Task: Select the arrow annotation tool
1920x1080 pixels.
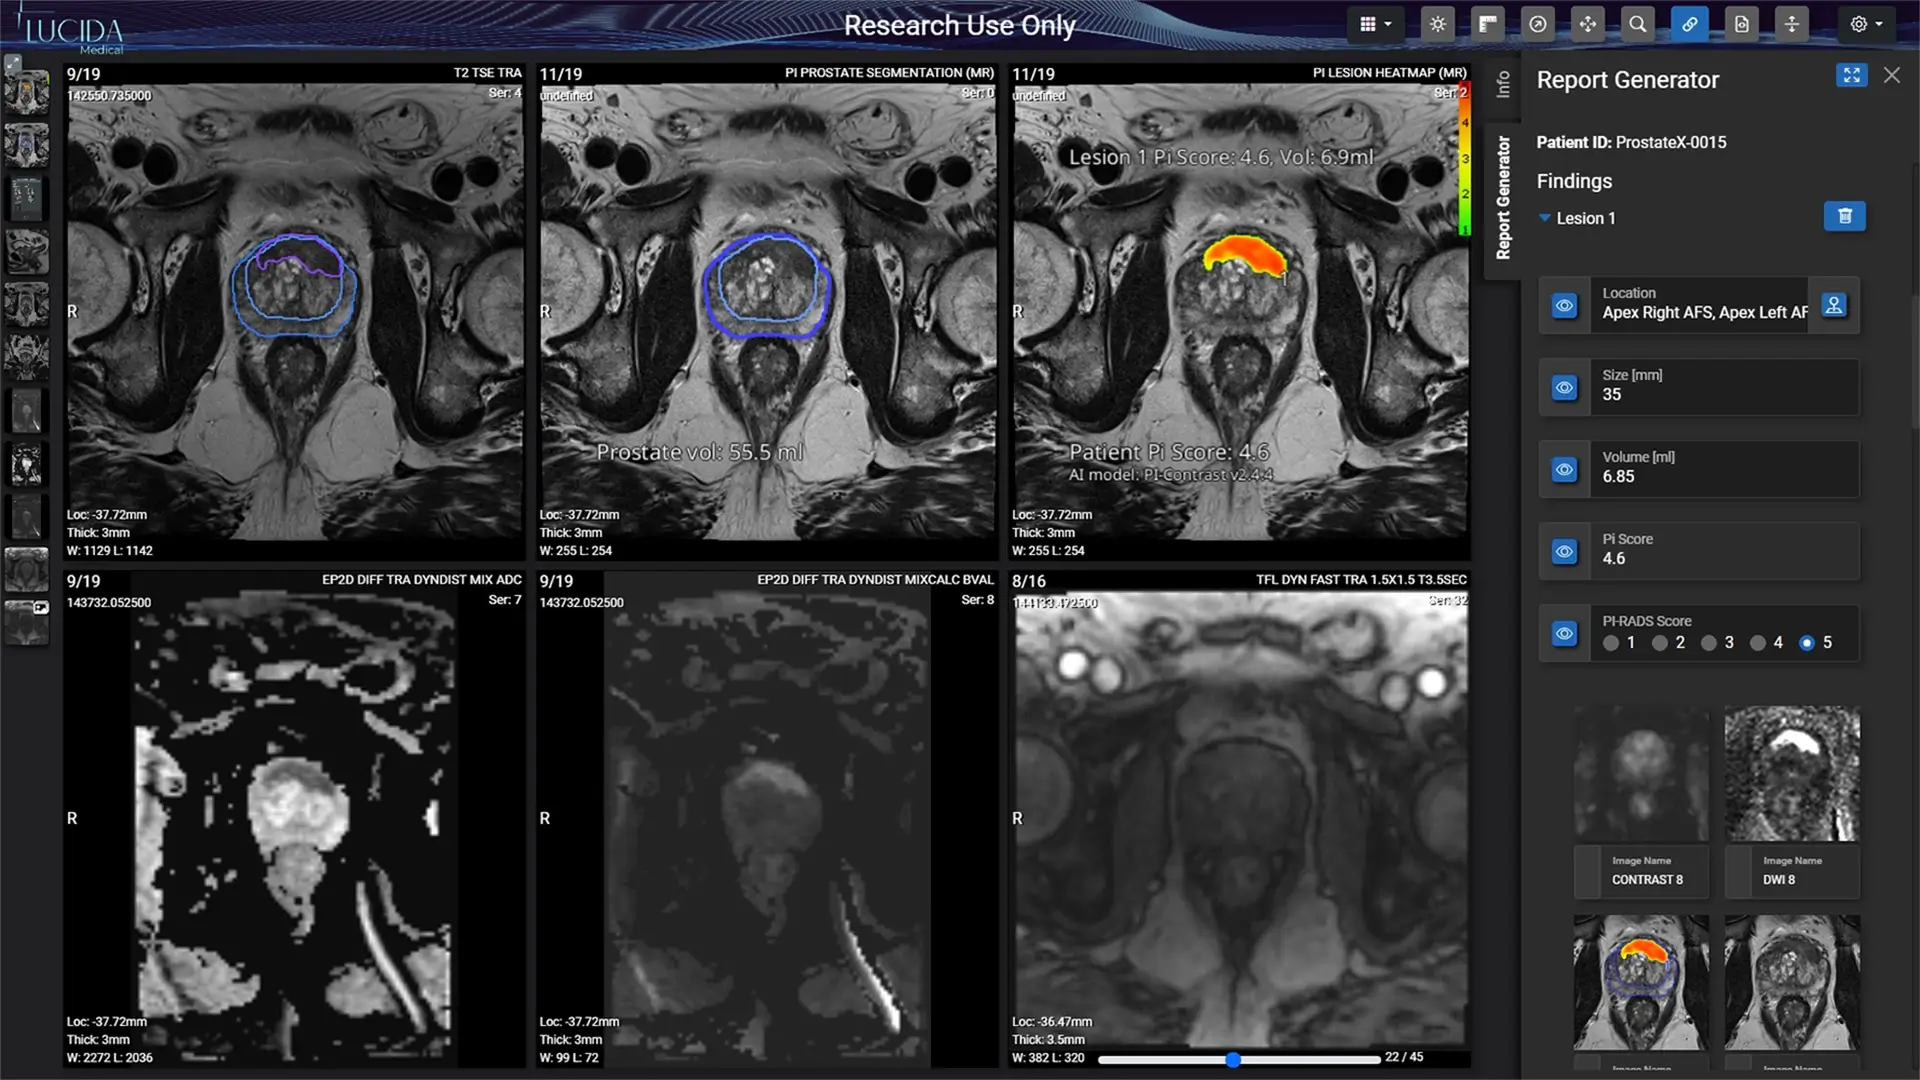Action: tap(1538, 24)
